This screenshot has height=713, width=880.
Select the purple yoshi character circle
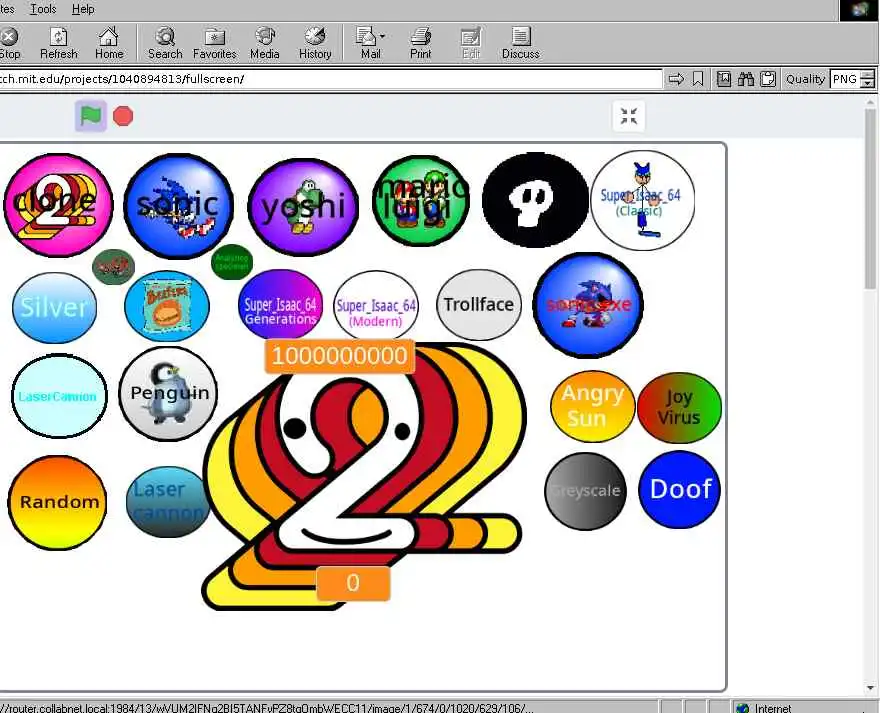303,207
